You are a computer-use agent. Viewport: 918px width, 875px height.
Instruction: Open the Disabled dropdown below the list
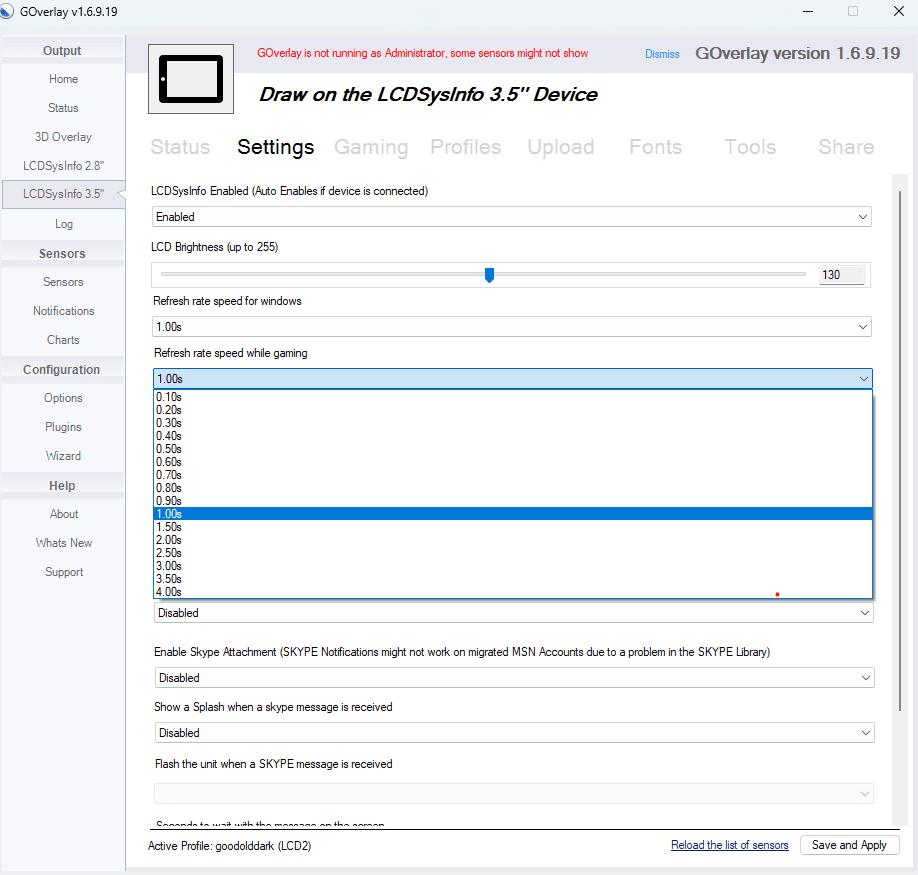pos(514,613)
